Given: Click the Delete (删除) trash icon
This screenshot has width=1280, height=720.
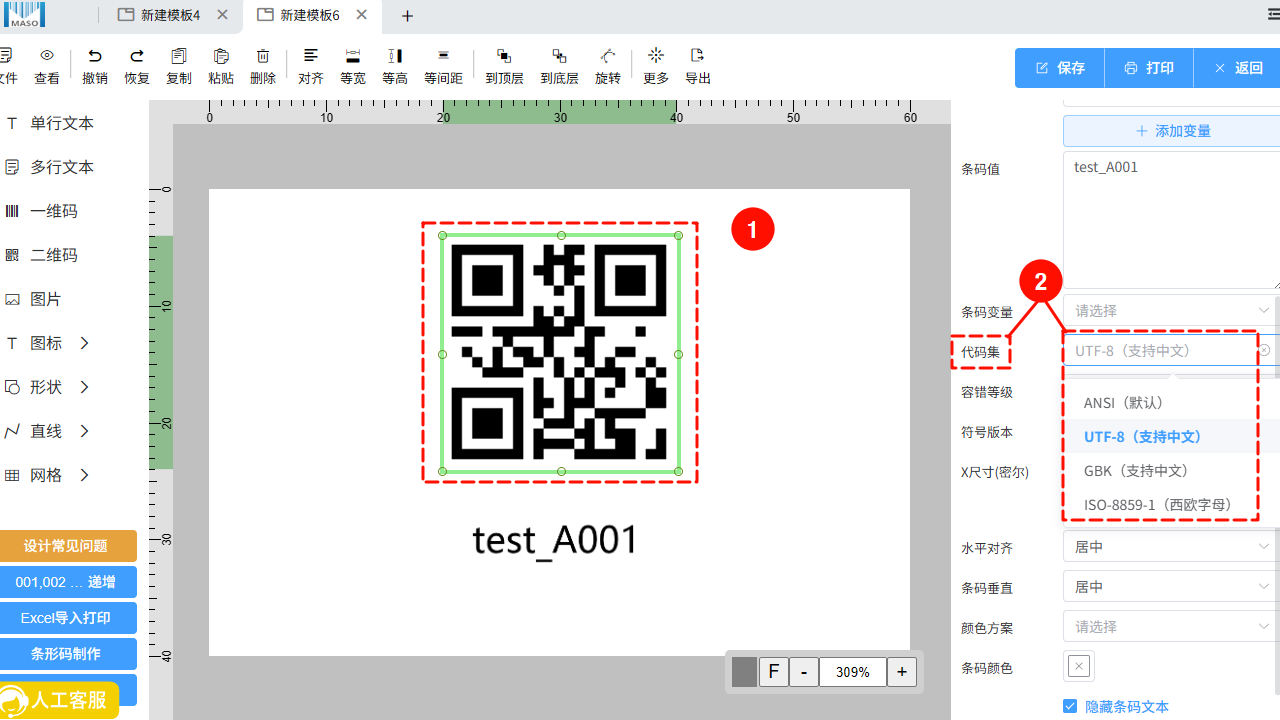Looking at the screenshot, I should [x=263, y=56].
